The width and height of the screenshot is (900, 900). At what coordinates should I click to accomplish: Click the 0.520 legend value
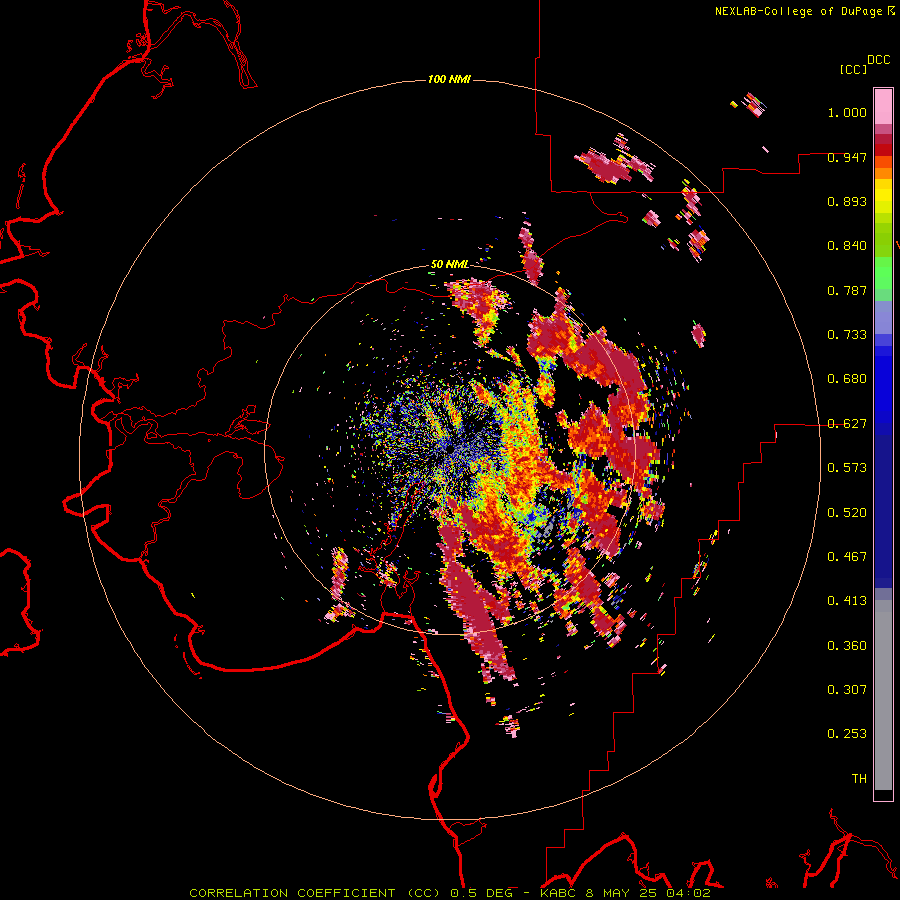(x=847, y=513)
